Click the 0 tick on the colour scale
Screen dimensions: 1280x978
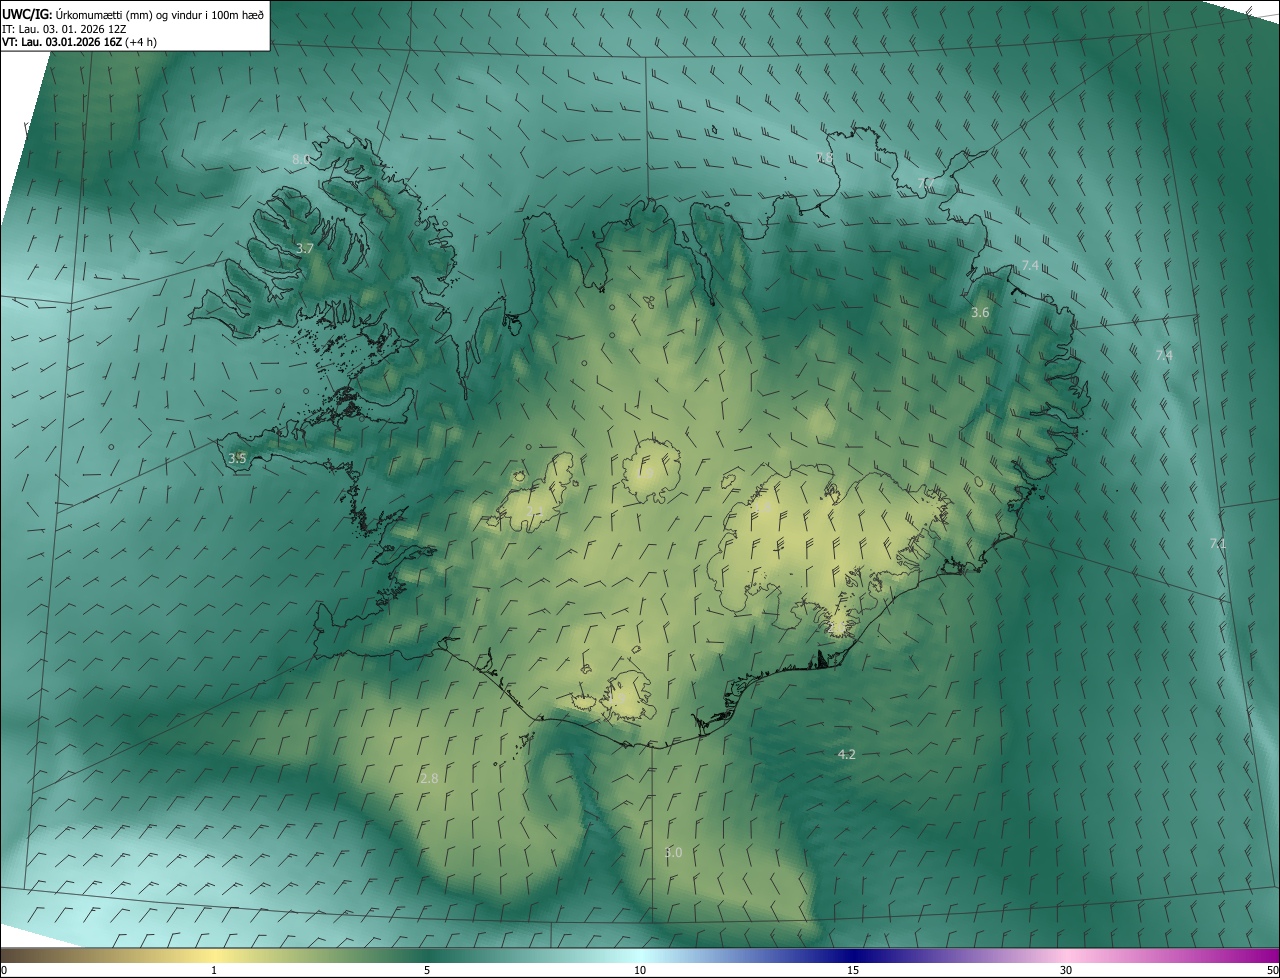(4, 971)
